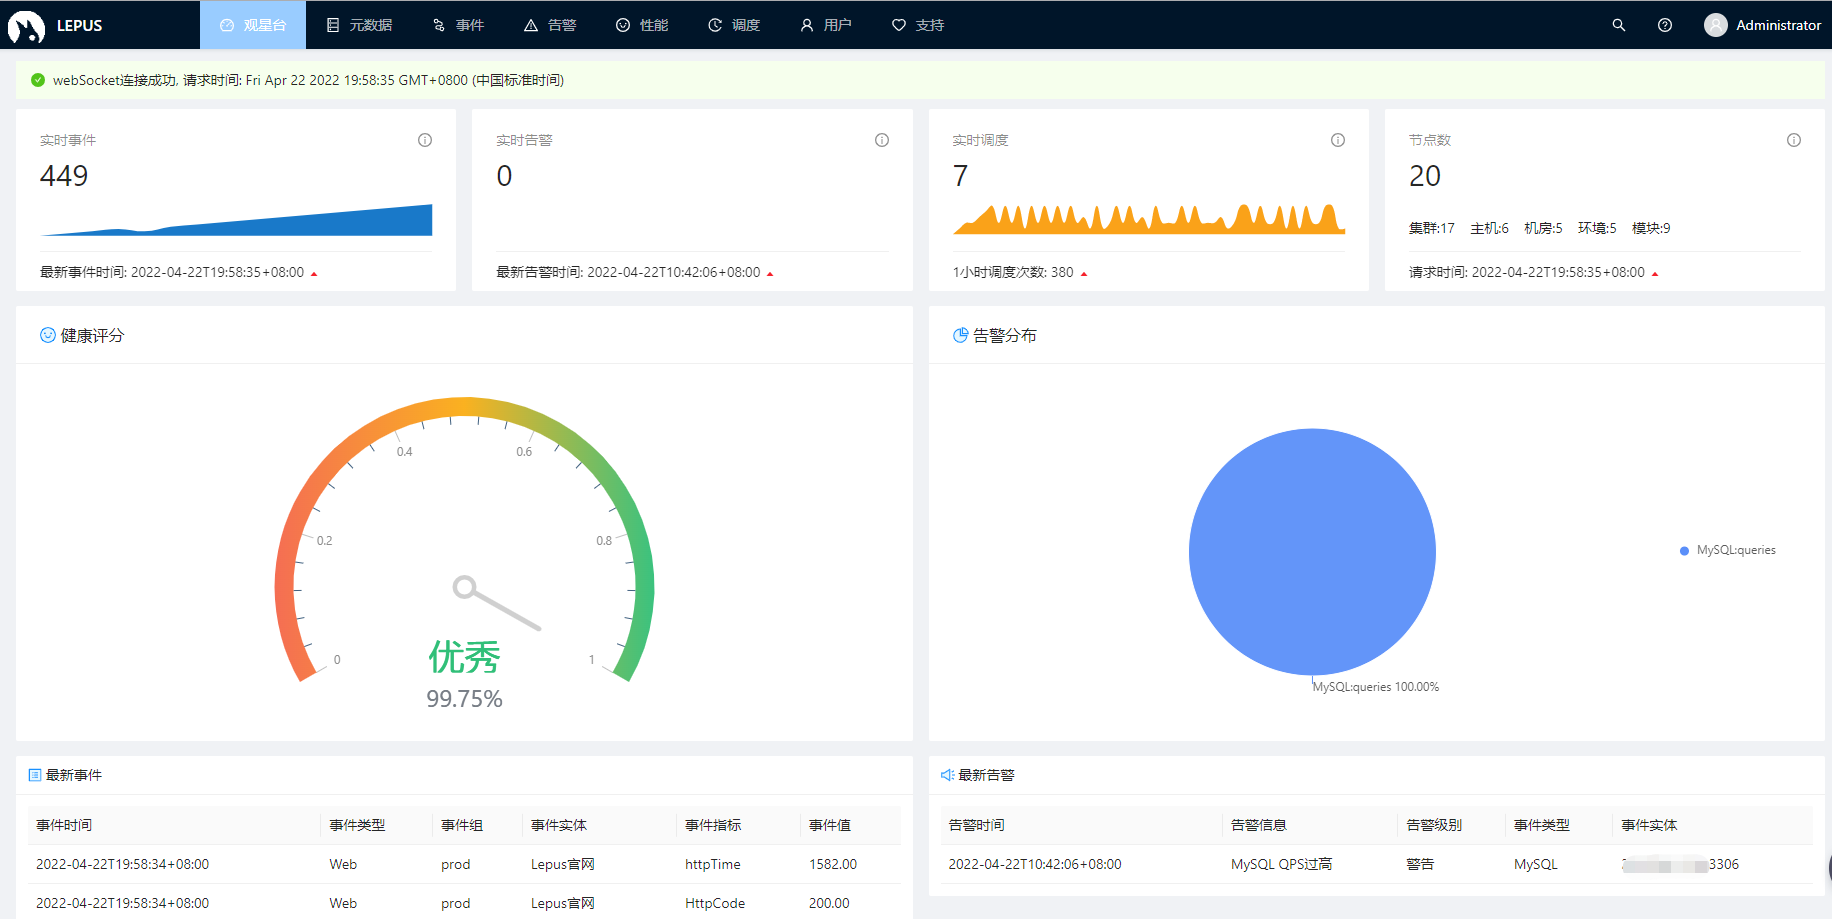Click the green websocket success icon
Image resolution: width=1832 pixels, height=919 pixels.
click(x=38, y=80)
